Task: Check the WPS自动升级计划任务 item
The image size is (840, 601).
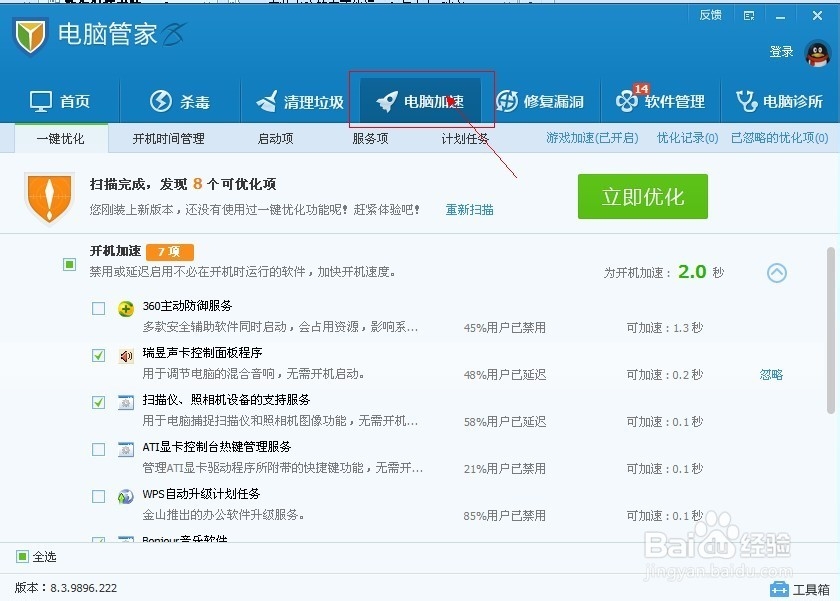Action: point(98,495)
